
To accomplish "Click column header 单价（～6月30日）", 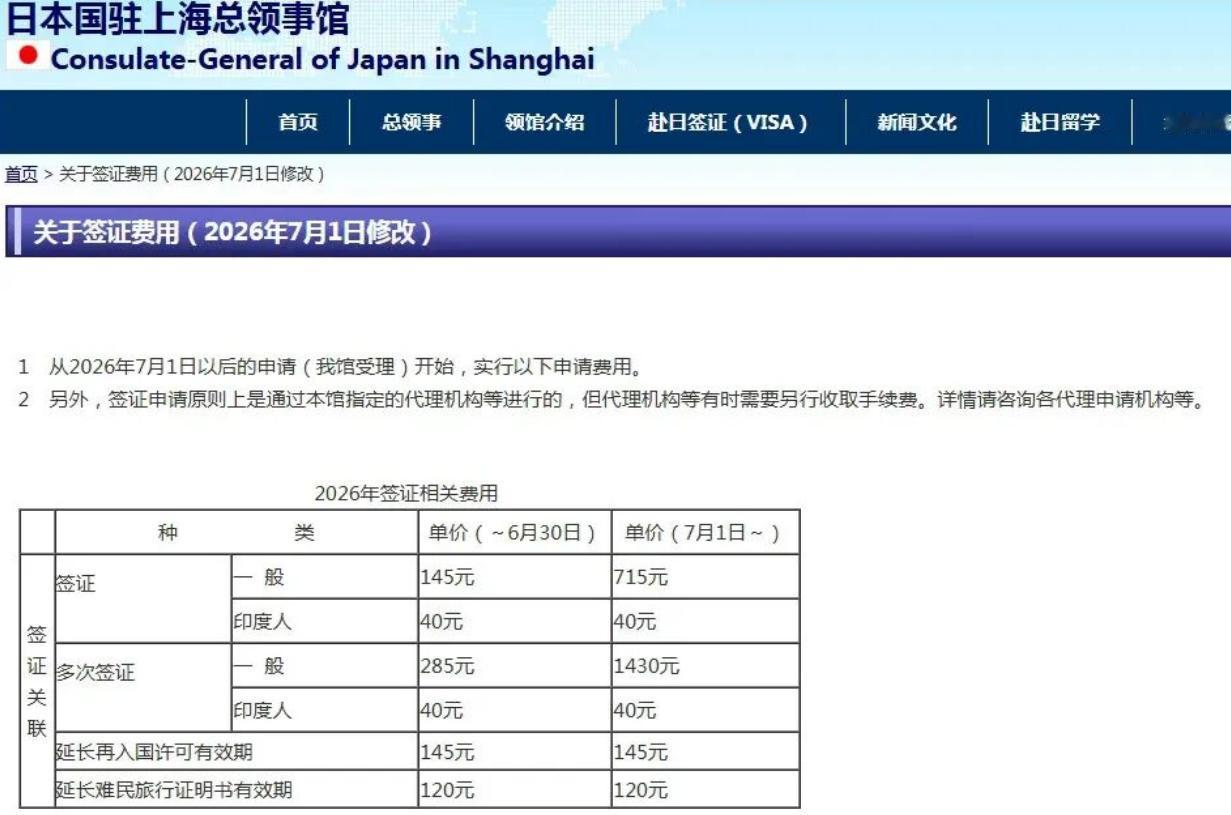I will [x=514, y=532].
